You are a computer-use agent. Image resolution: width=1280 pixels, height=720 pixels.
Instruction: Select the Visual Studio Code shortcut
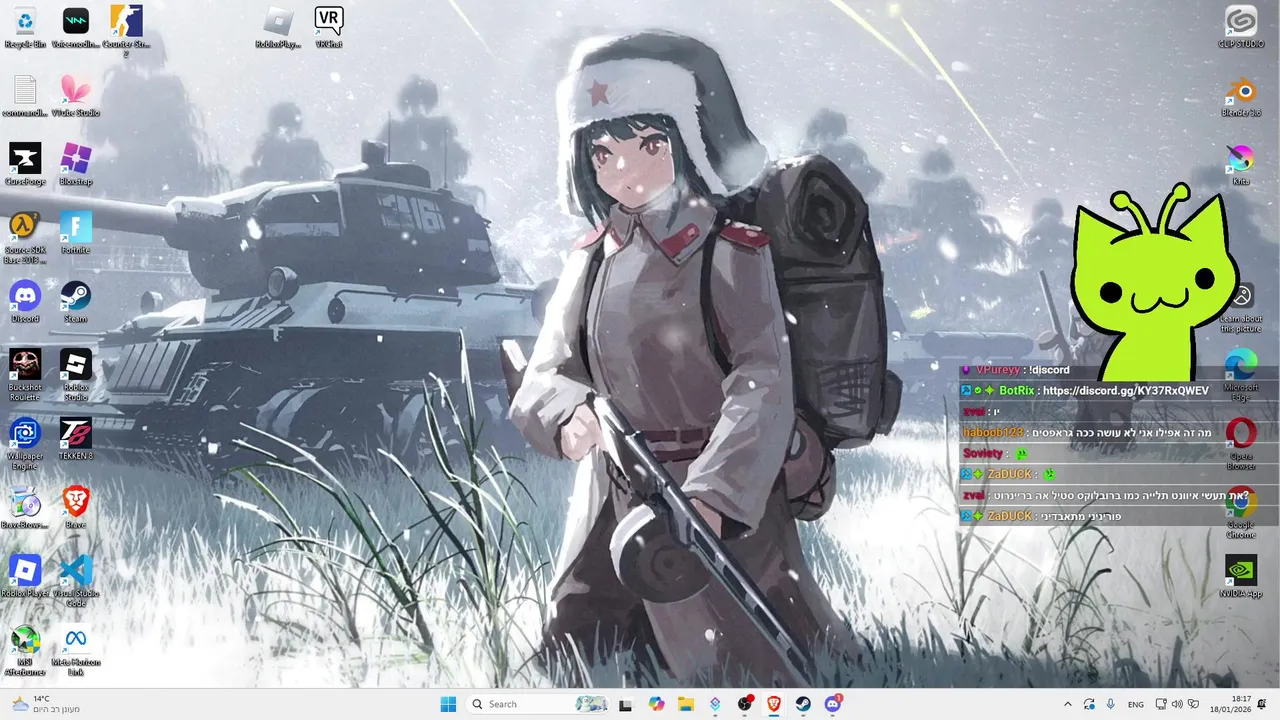tap(75, 581)
